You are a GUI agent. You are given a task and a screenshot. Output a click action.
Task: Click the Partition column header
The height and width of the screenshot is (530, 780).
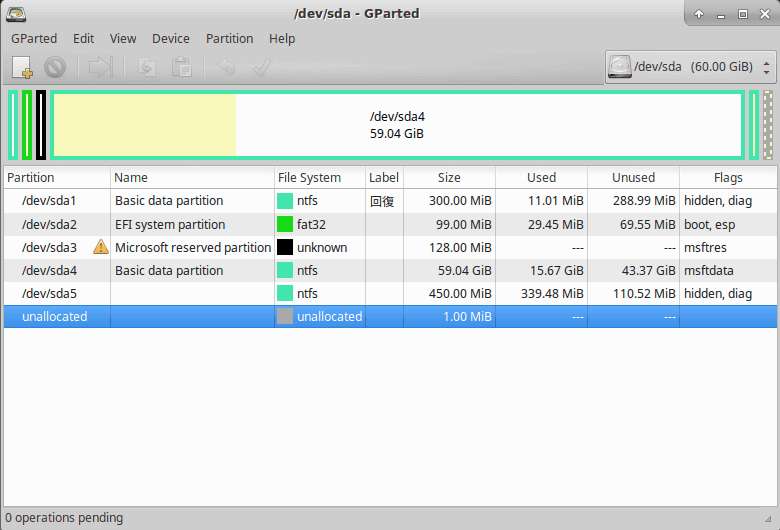pyautogui.click(x=57, y=178)
